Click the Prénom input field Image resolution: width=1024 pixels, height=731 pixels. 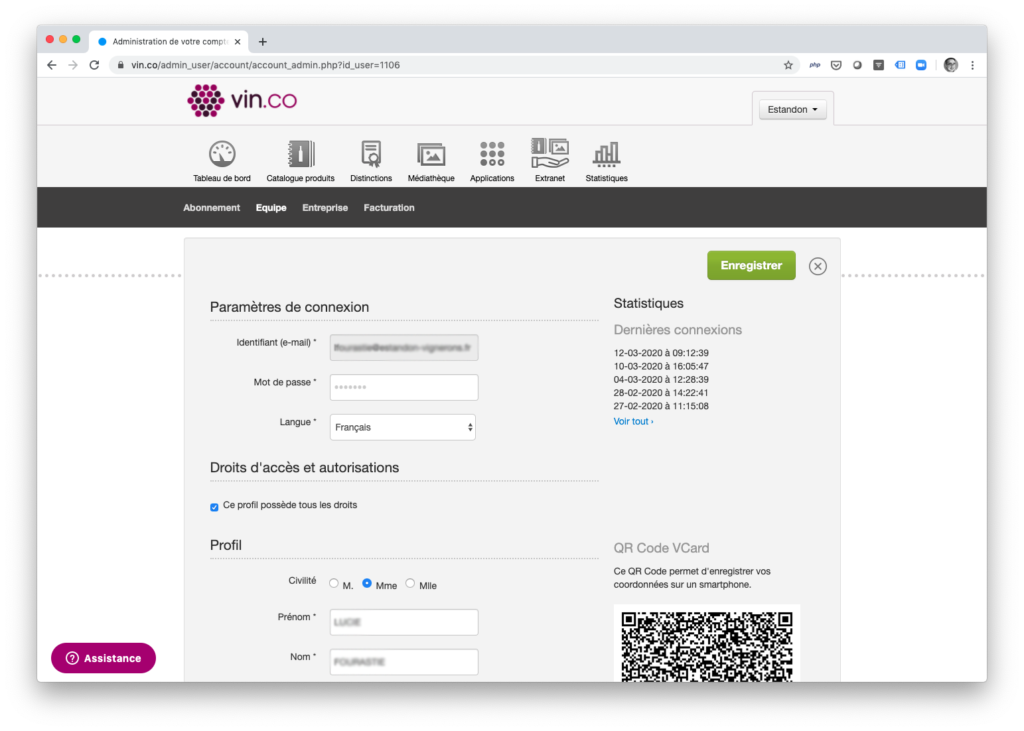click(404, 622)
